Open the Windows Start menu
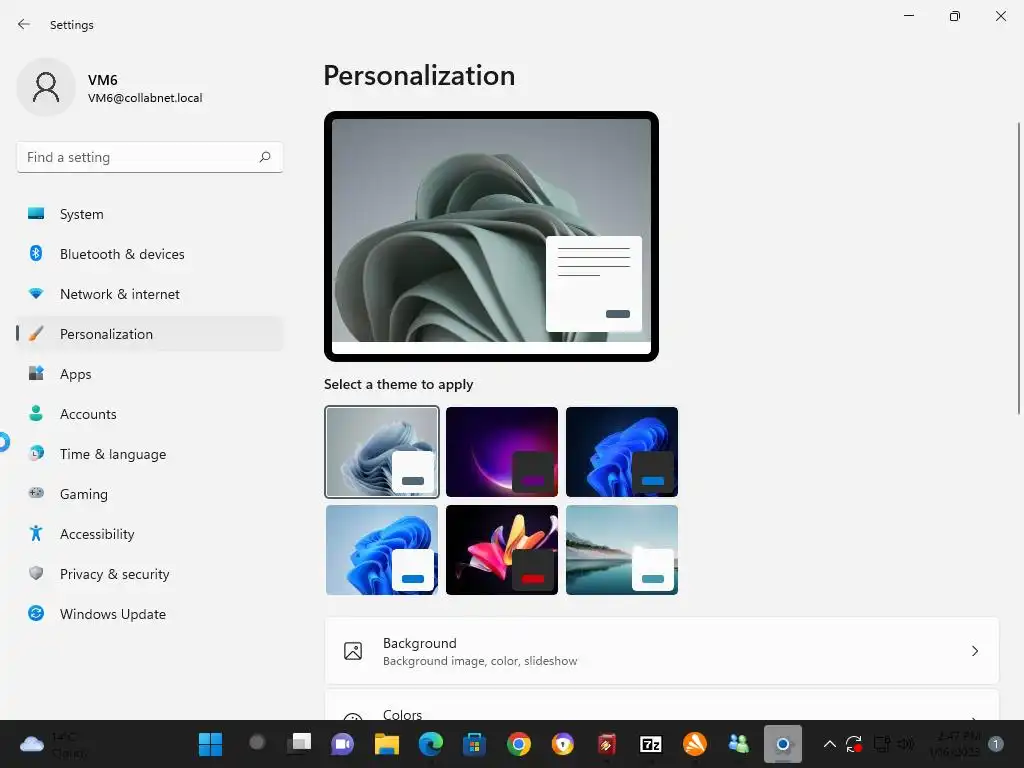This screenshot has height=768, width=1024. click(x=210, y=744)
